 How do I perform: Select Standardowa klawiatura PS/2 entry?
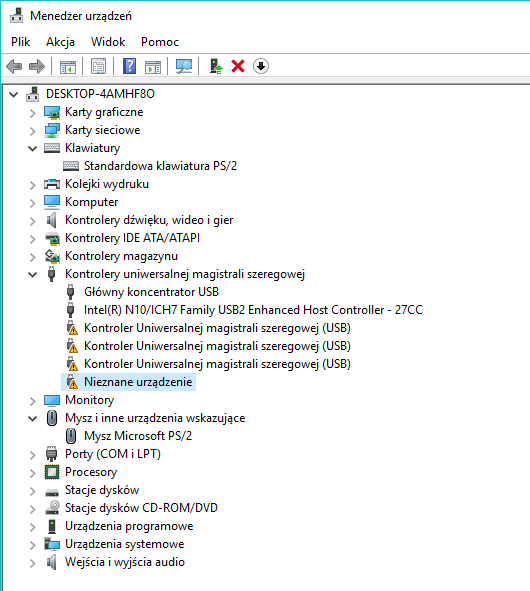click(160, 166)
